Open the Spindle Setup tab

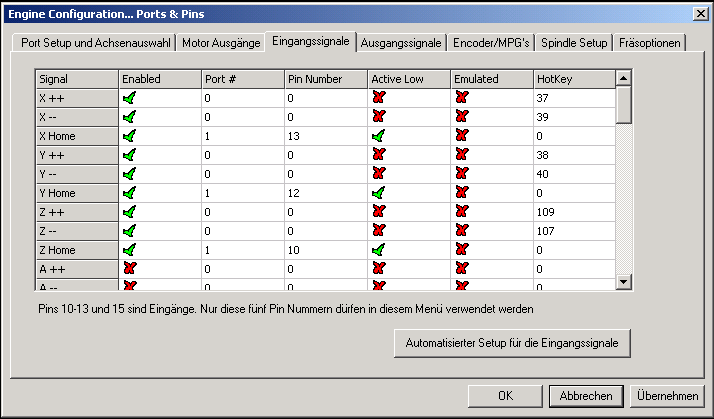tap(574, 43)
